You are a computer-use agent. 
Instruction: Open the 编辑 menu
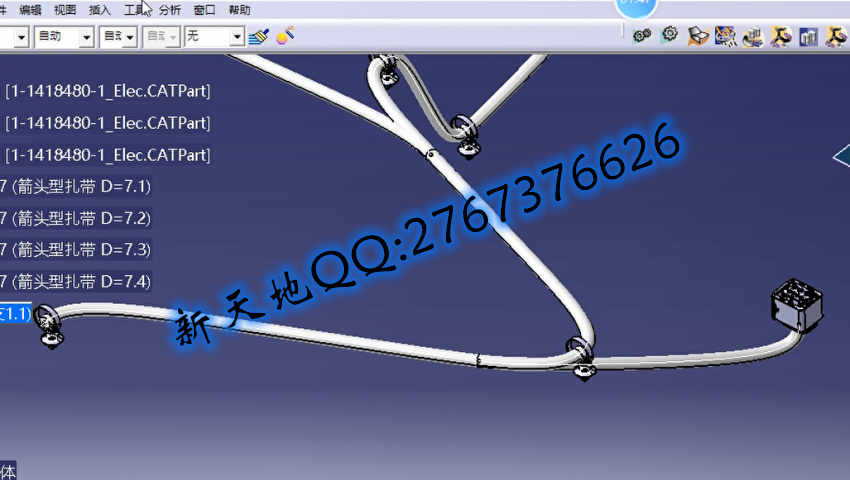coord(31,10)
